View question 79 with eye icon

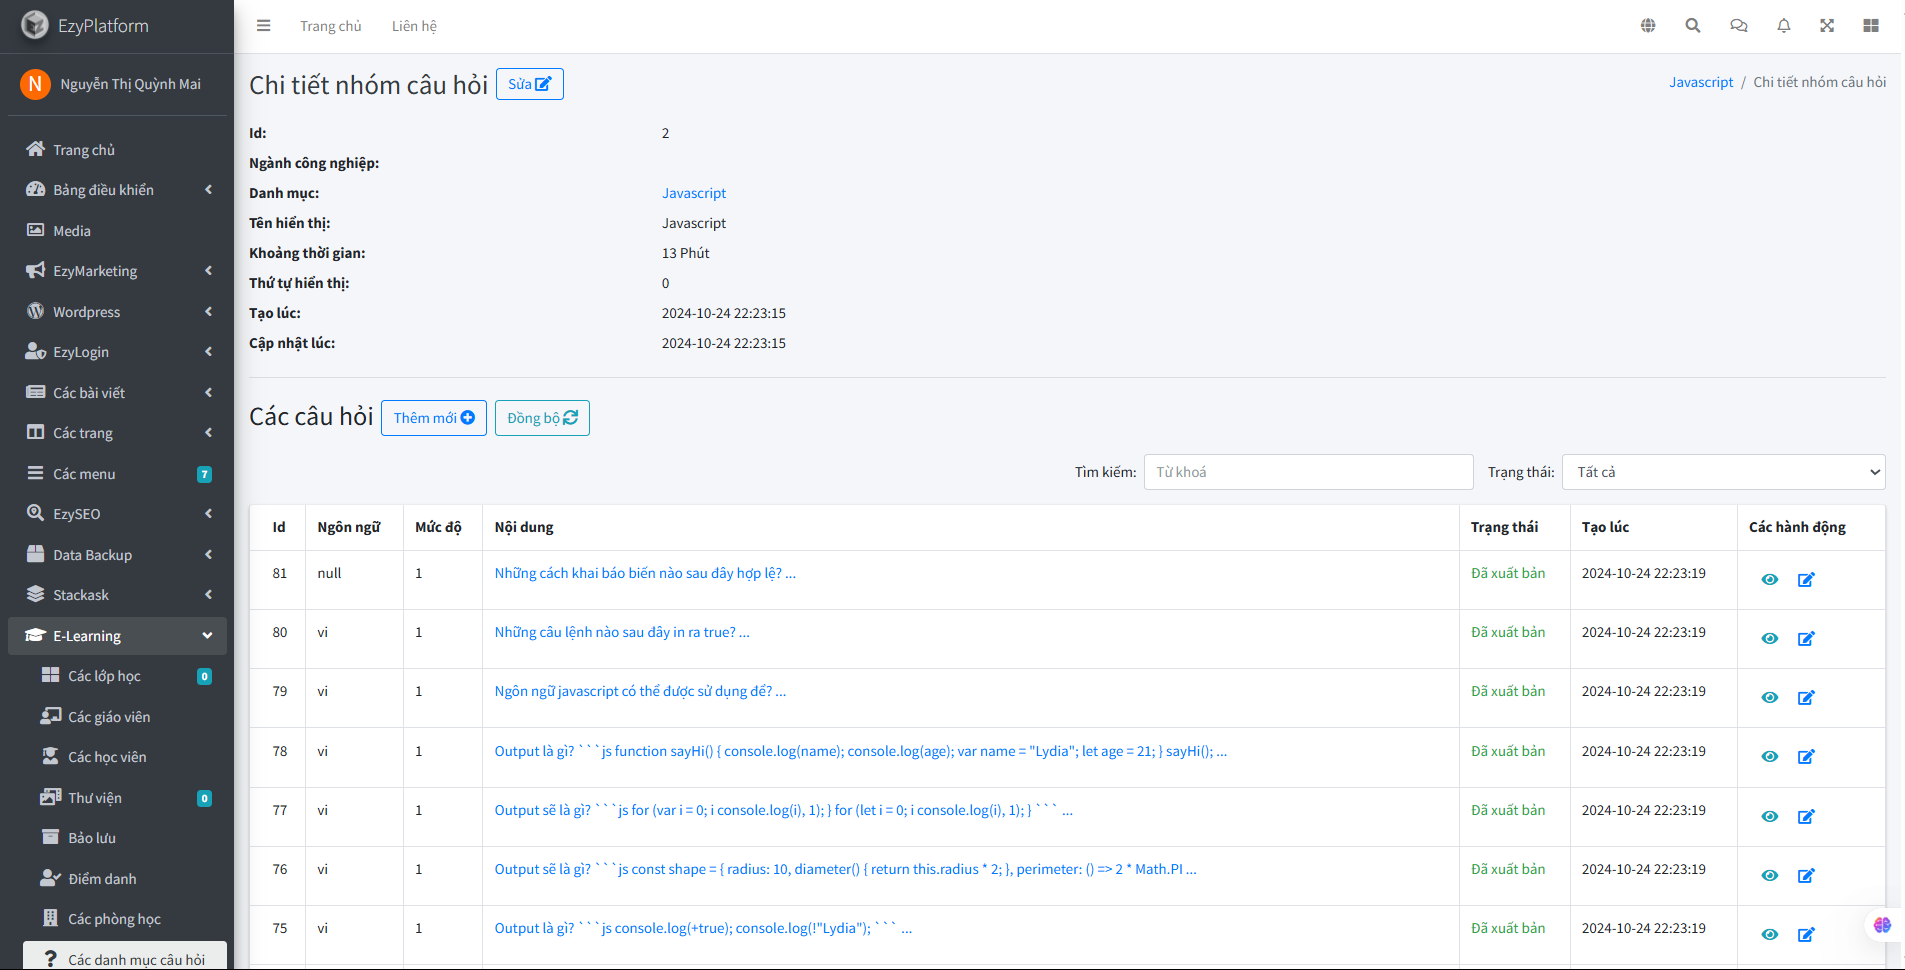[1770, 698]
